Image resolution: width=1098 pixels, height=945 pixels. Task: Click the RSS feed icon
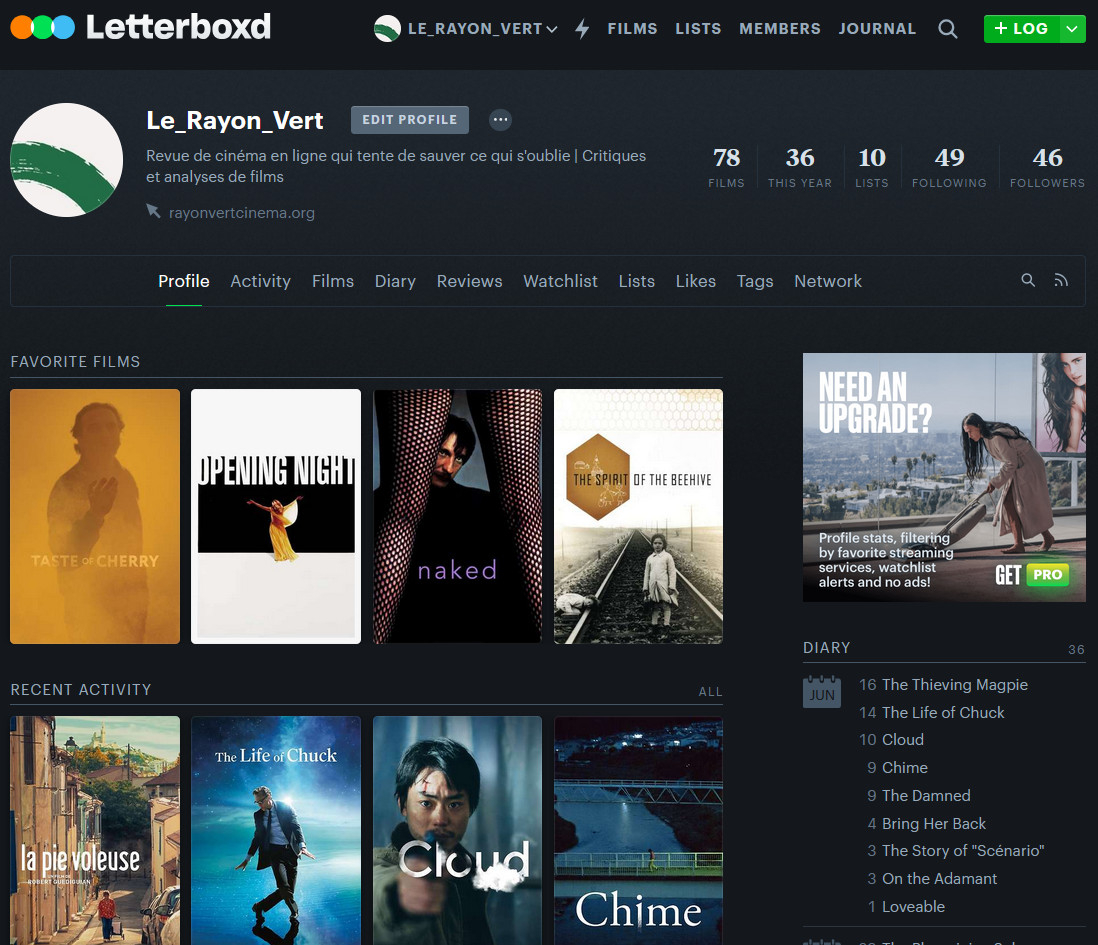pos(1061,281)
